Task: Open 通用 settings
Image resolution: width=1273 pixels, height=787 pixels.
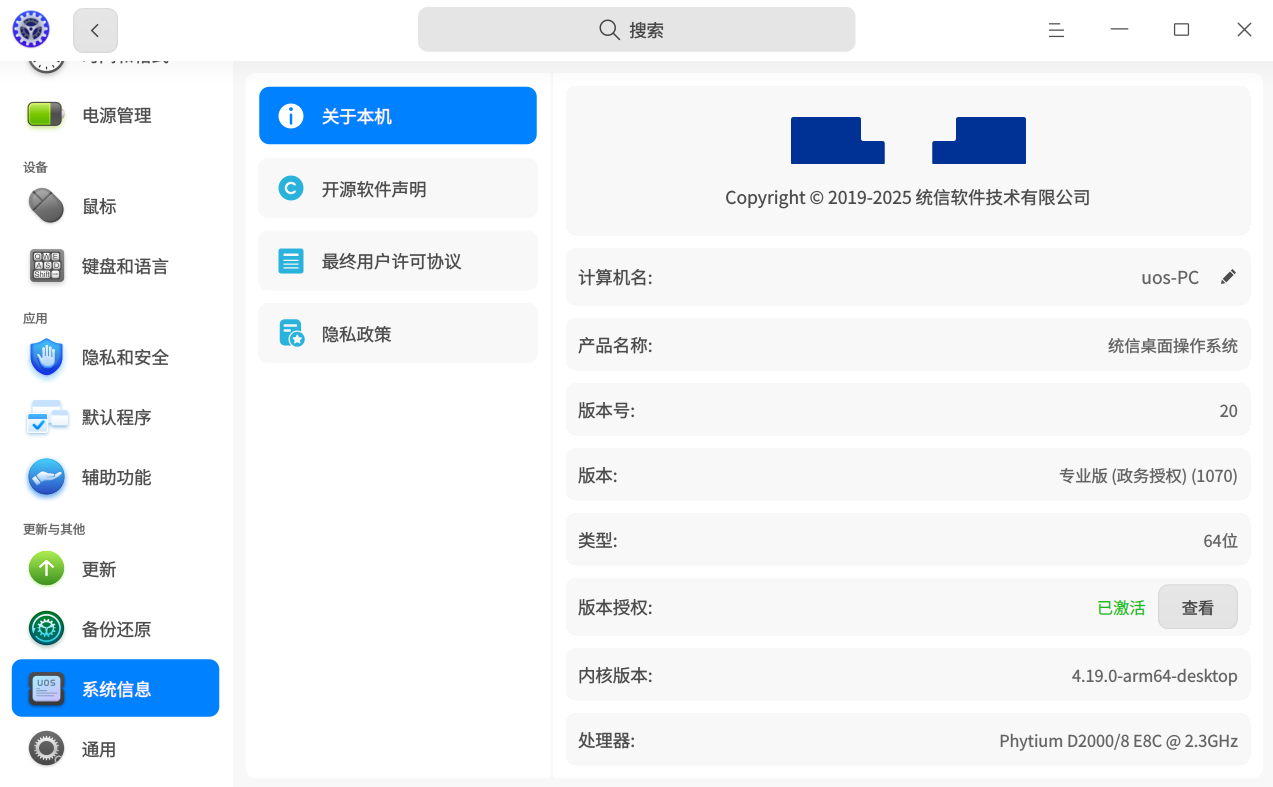Action: point(115,749)
